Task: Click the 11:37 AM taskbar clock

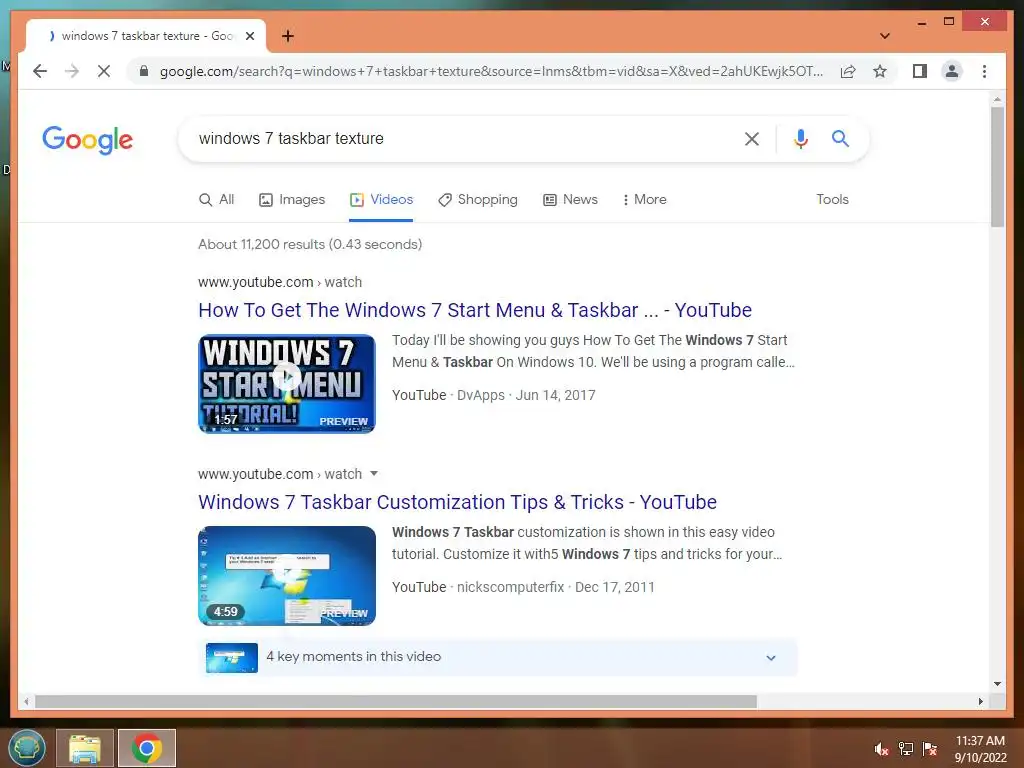Action: (980, 749)
